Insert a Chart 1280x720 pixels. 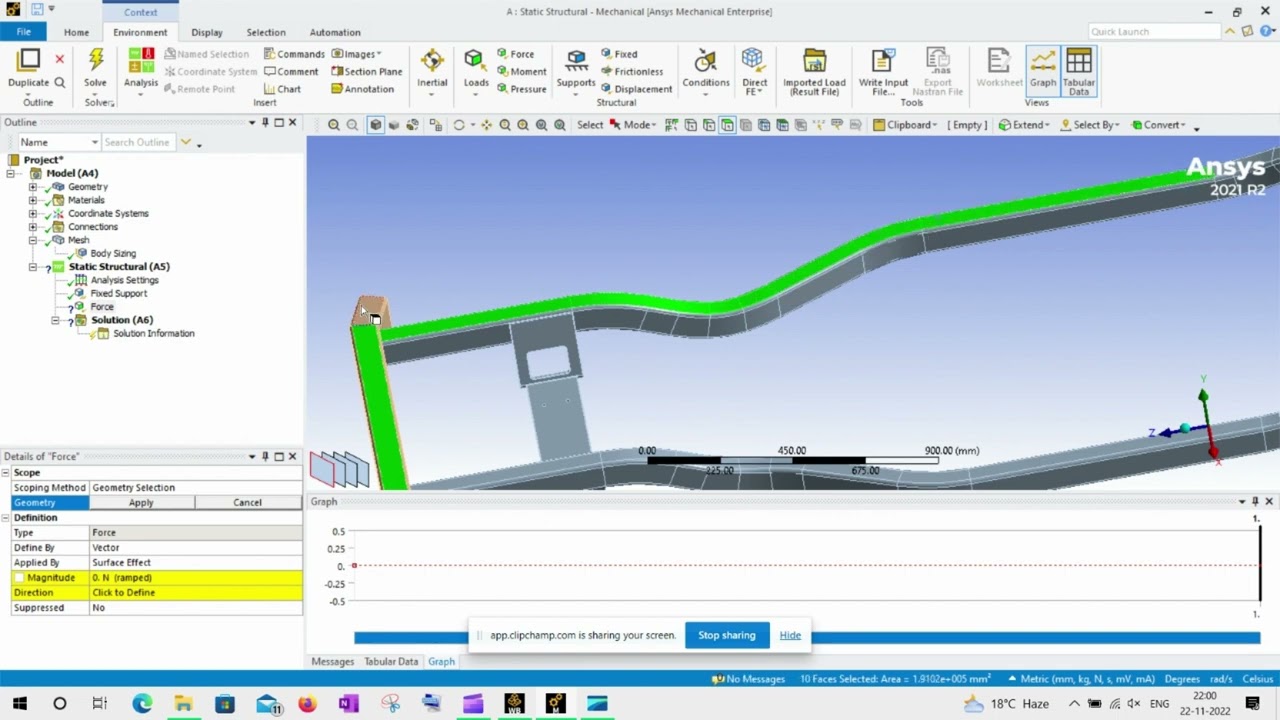pos(282,89)
